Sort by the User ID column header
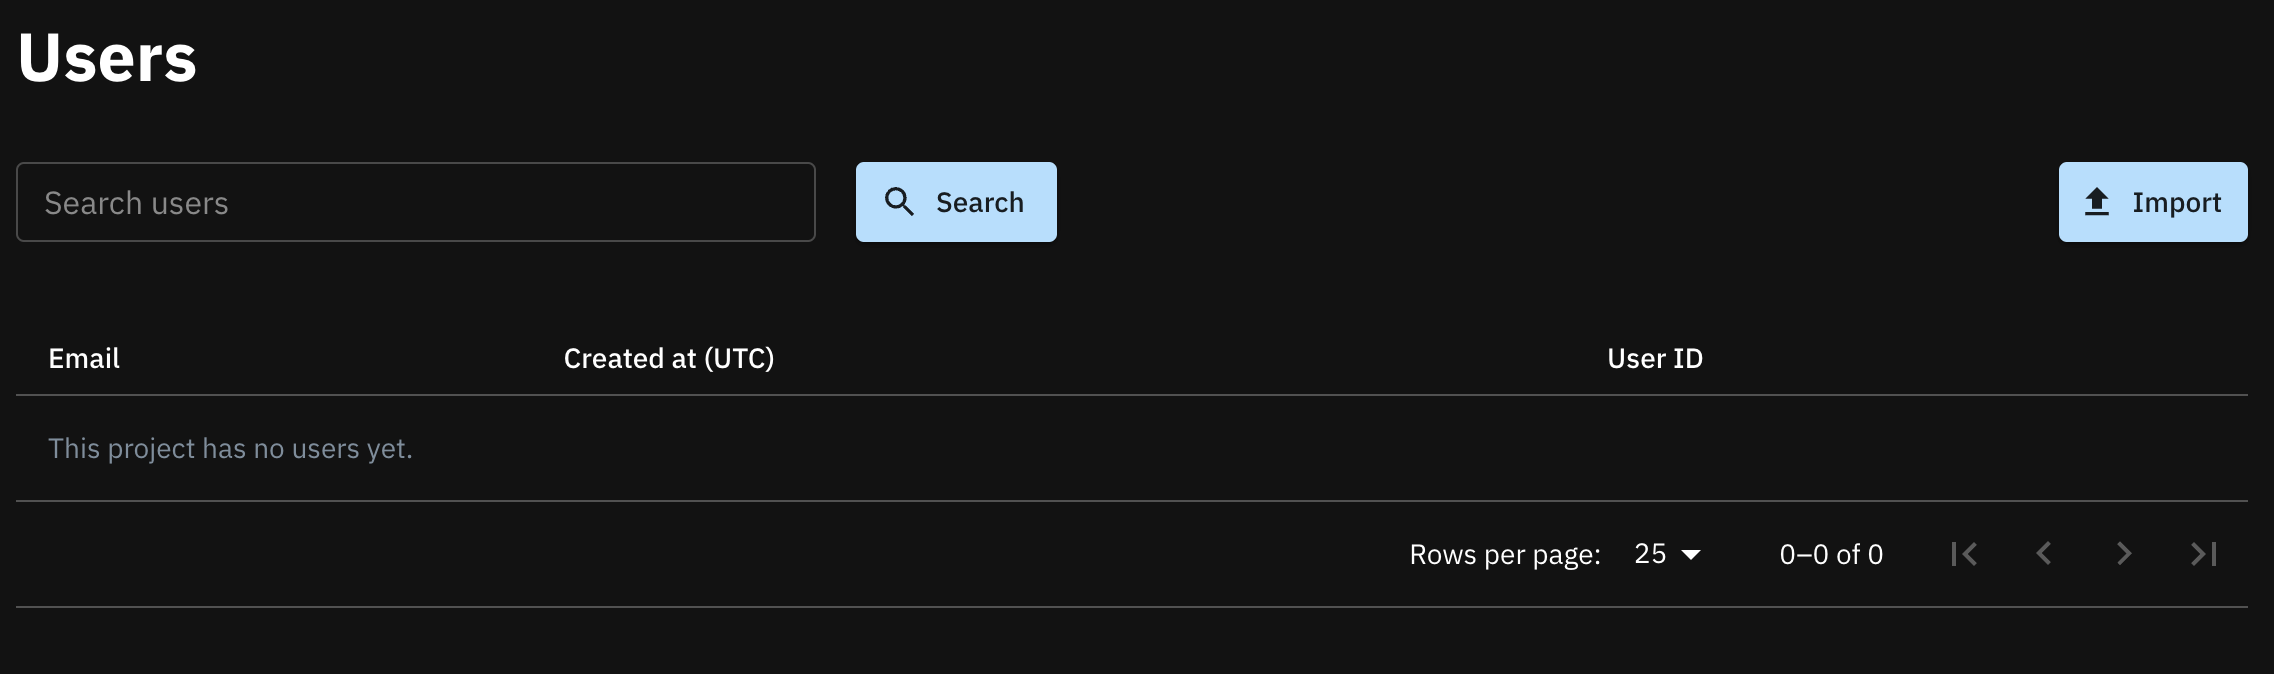Viewport: 2274px width, 674px height. 1655,358
